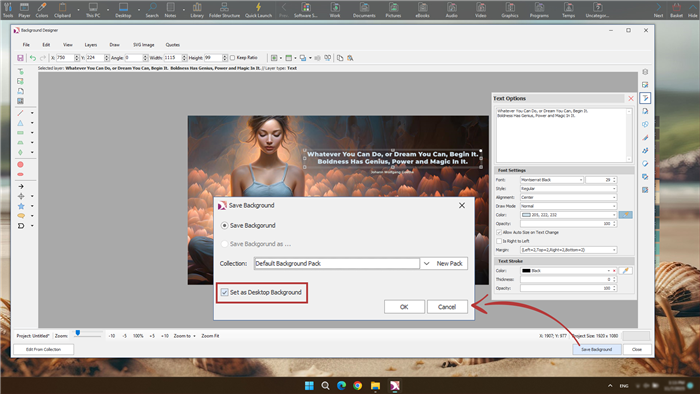Screen dimensions: 700x394
Task: Open the Zoom to dropdown
Action: (x=185, y=336)
